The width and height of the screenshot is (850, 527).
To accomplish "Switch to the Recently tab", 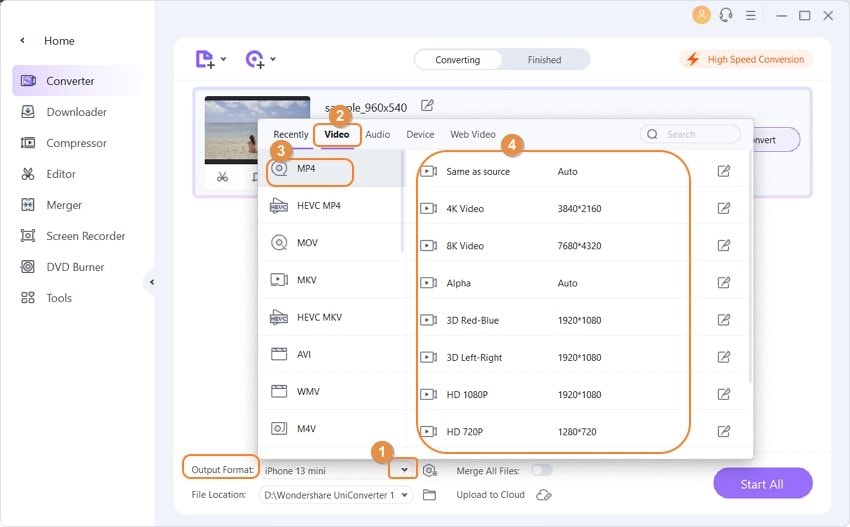I will pos(291,134).
